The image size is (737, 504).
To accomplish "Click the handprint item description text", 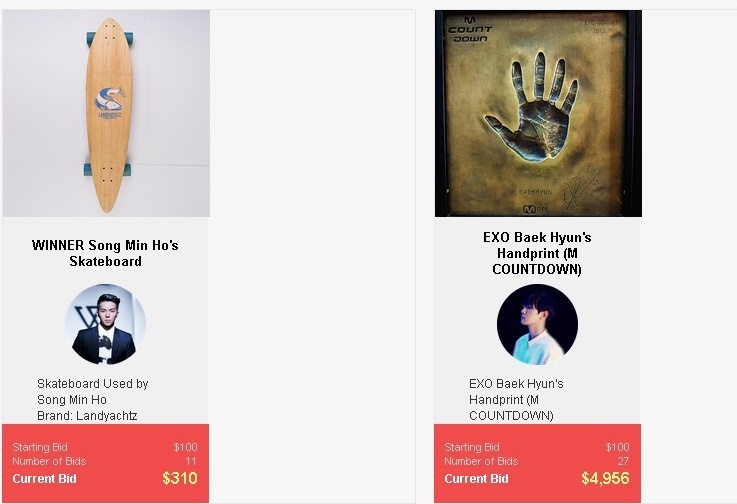I will (x=516, y=400).
